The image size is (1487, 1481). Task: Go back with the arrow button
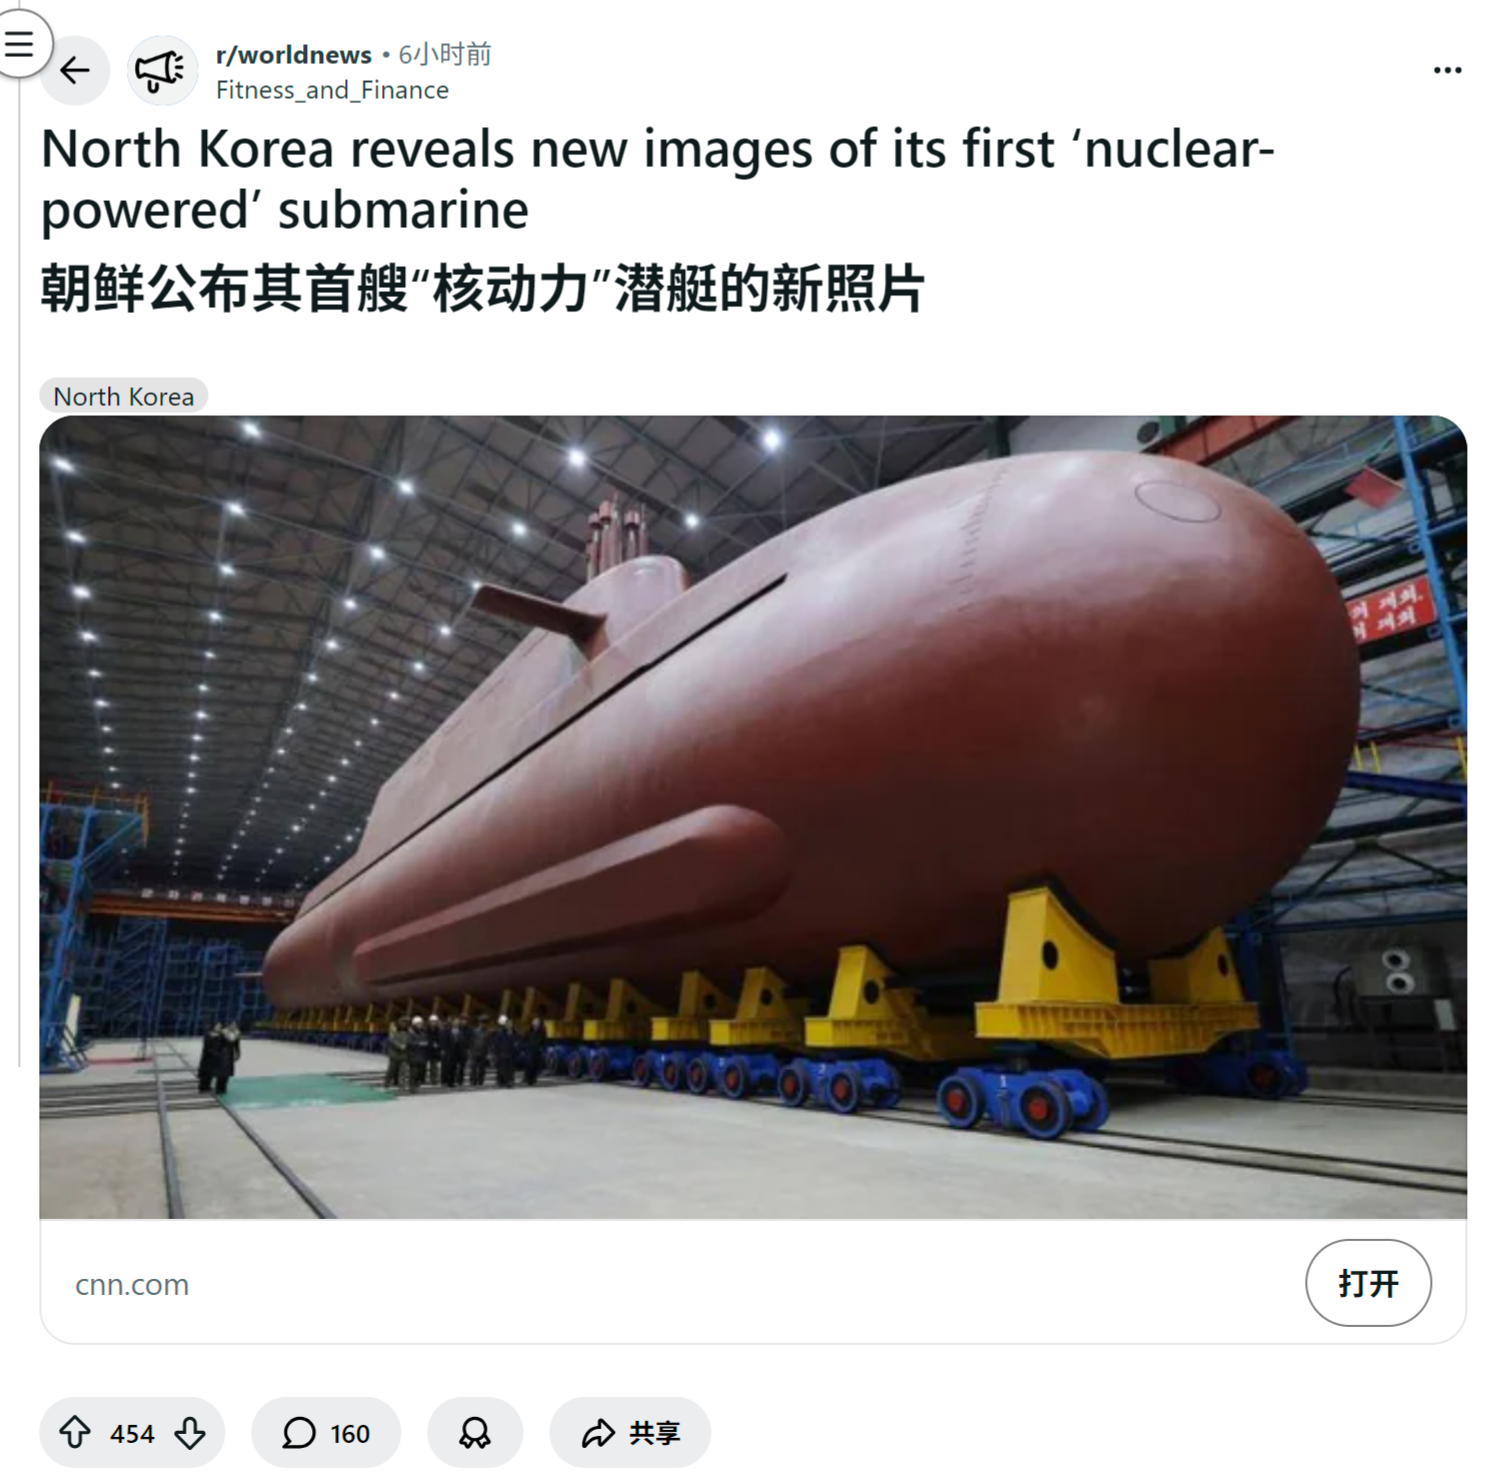click(x=75, y=70)
